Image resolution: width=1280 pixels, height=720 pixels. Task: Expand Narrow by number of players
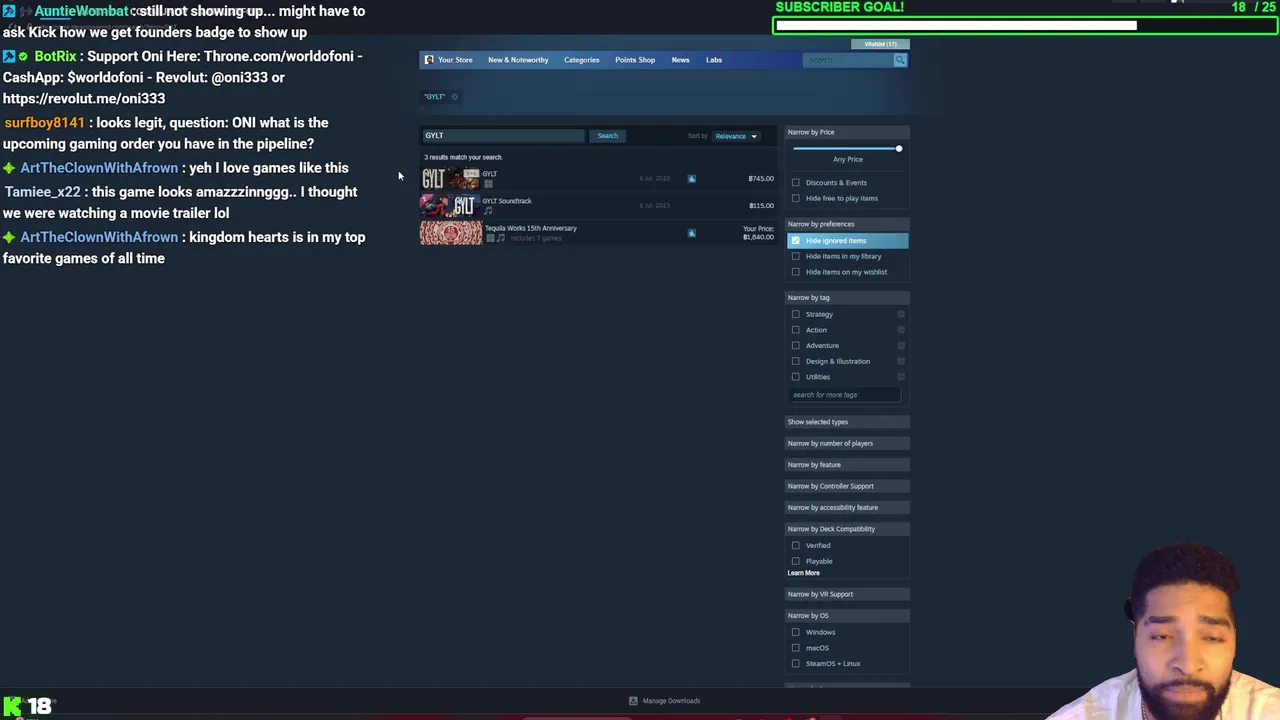click(847, 443)
